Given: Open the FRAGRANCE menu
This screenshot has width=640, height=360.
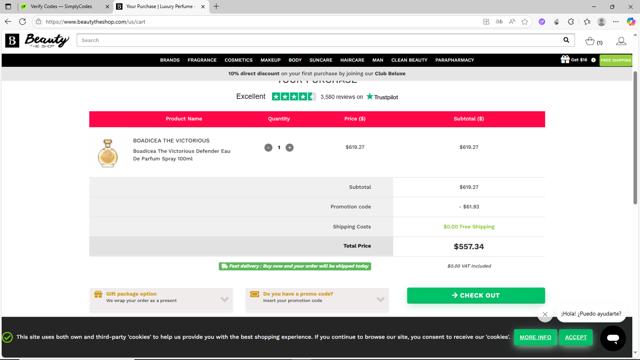Looking at the screenshot, I should [202, 60].
